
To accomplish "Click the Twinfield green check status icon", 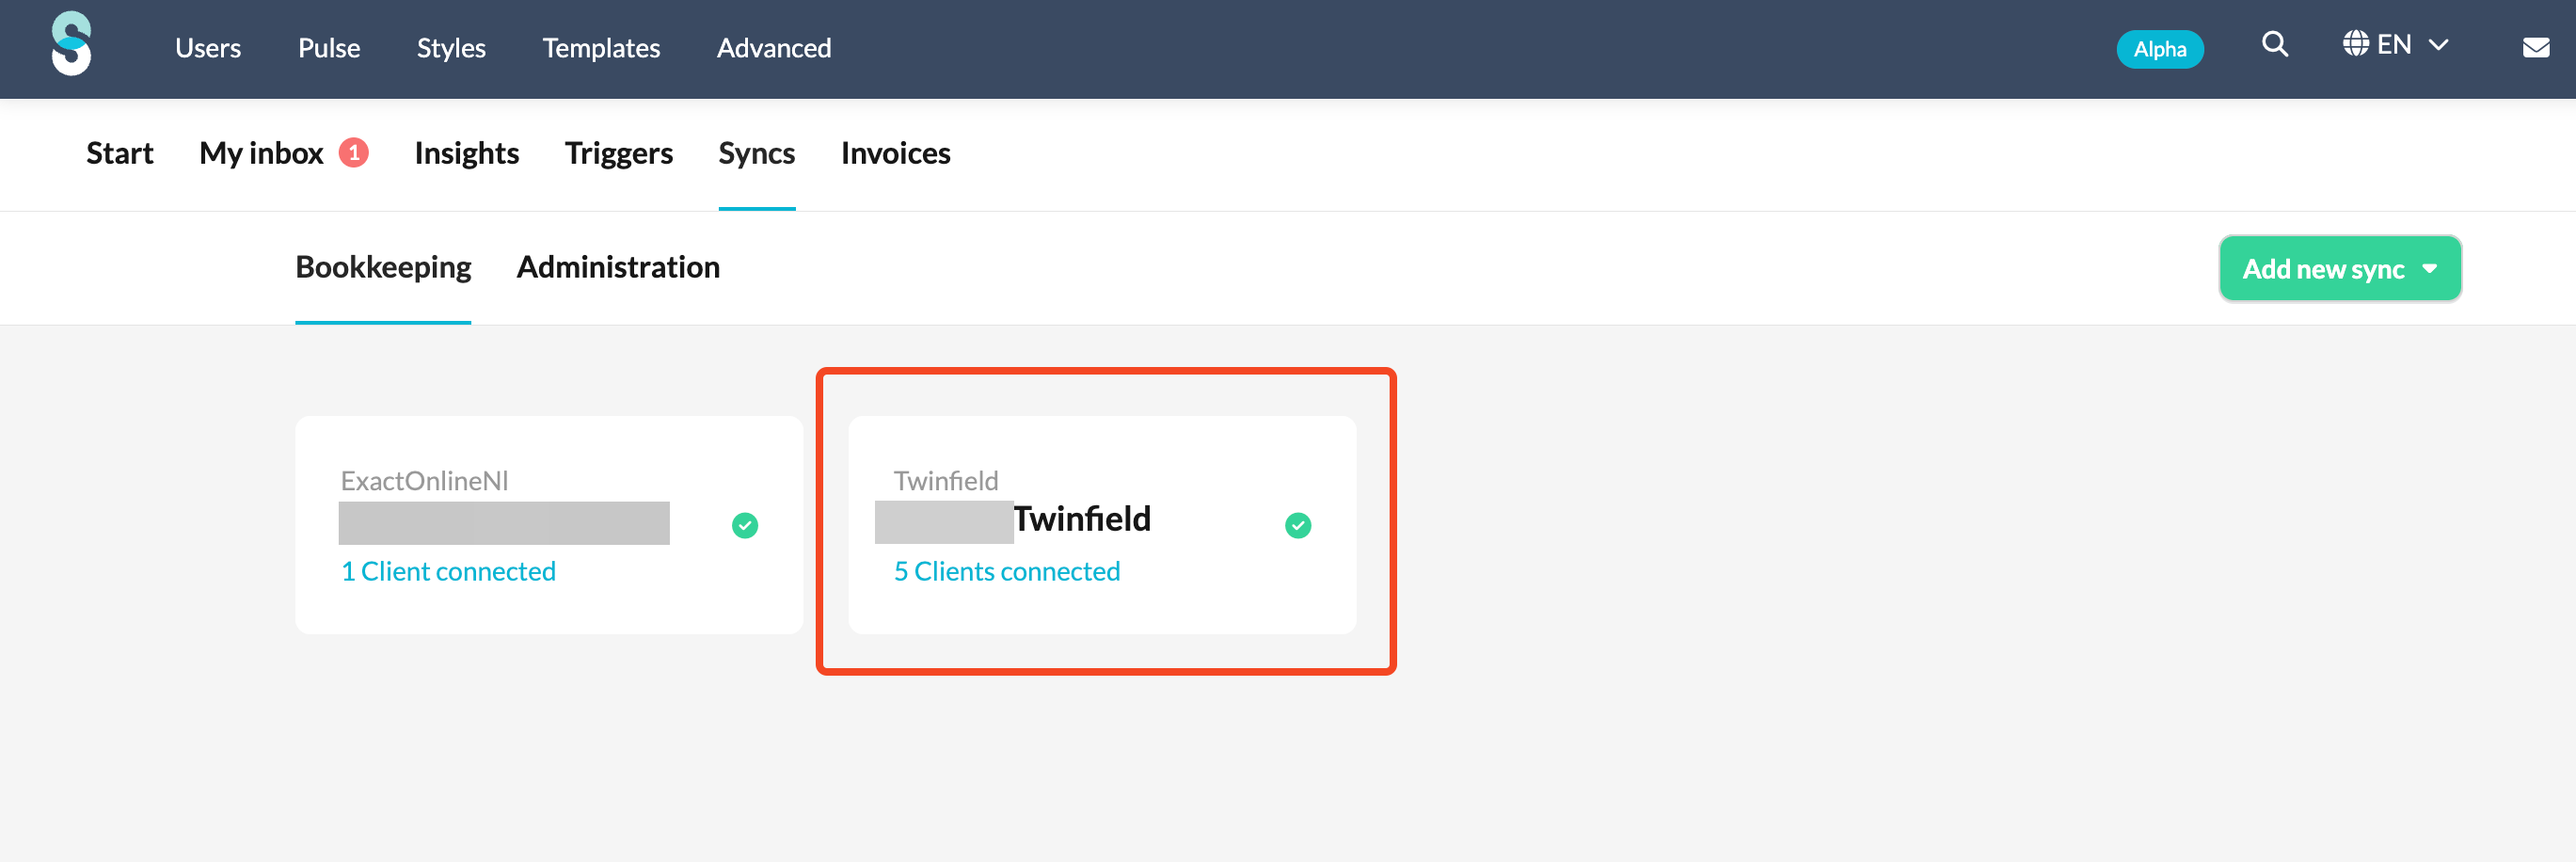I will (x=1298, y=525).
